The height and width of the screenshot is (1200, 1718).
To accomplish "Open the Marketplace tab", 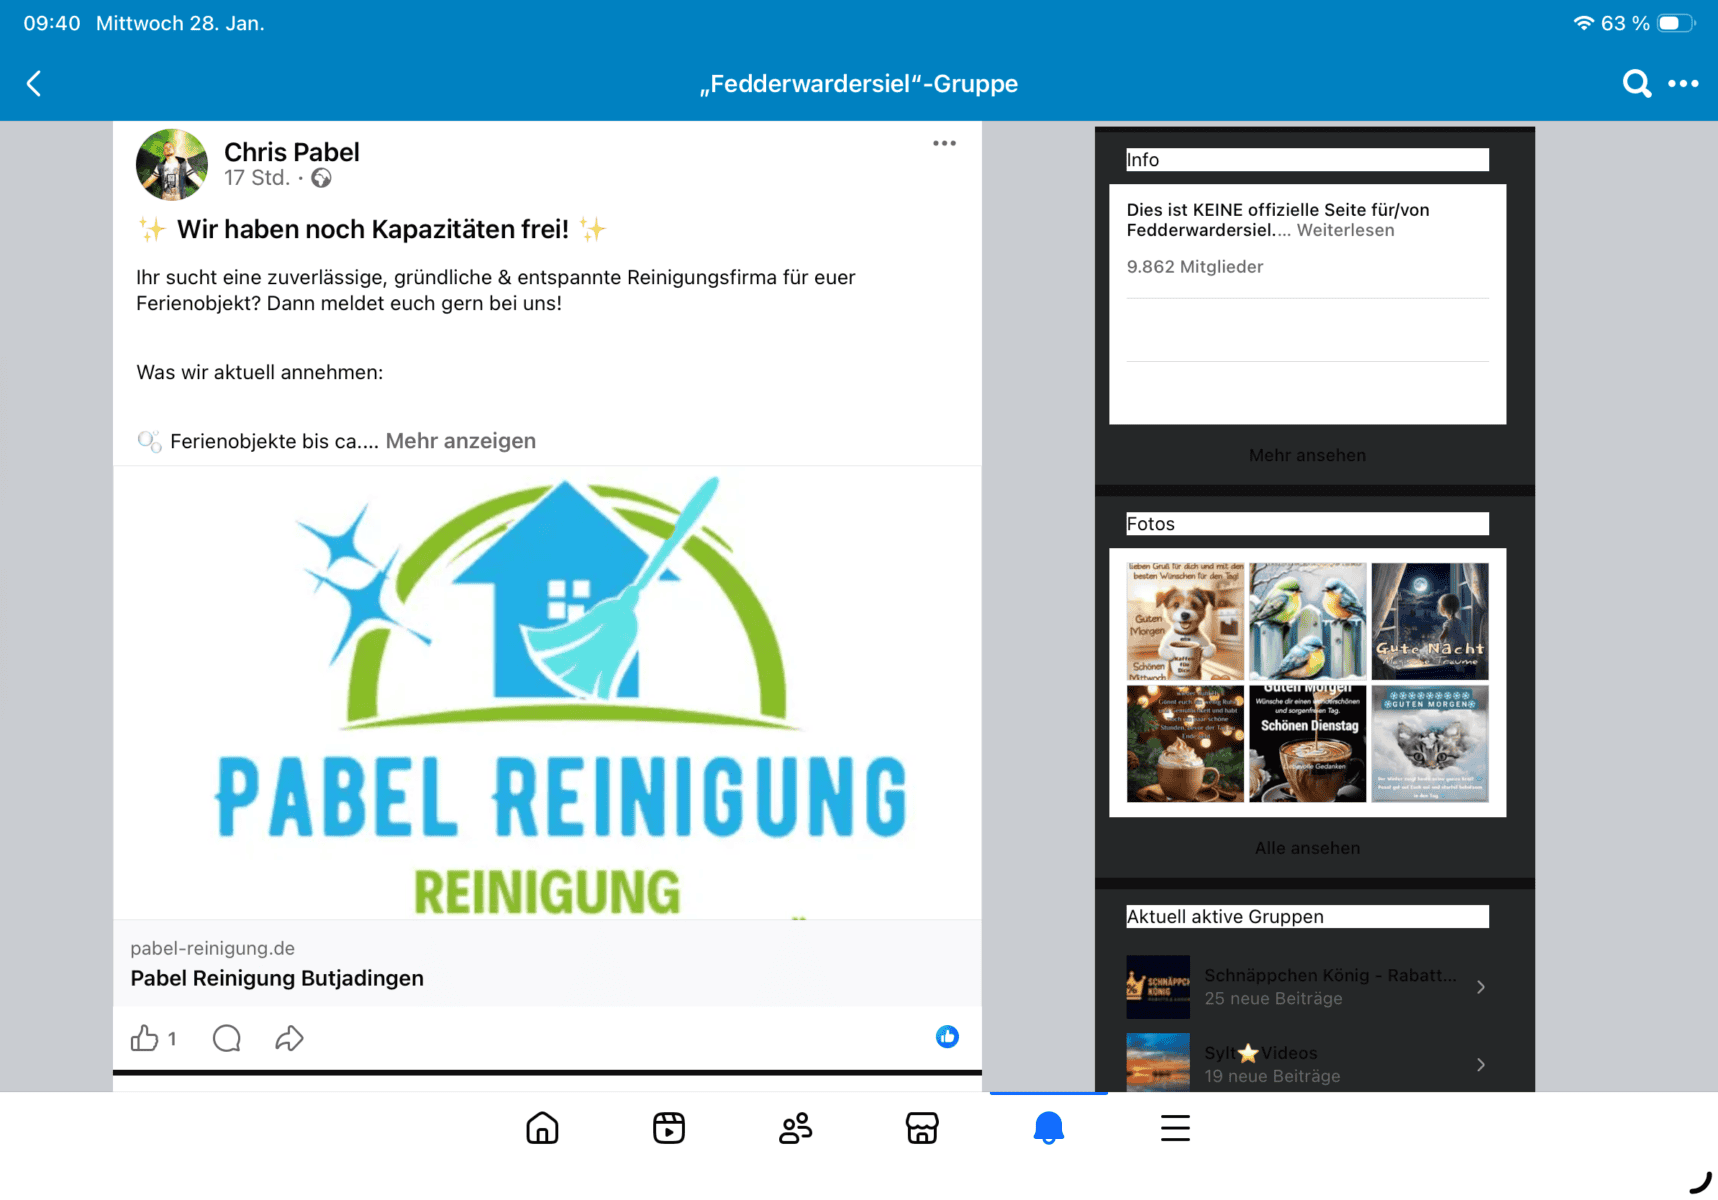I will click(x=922, y=1128).
